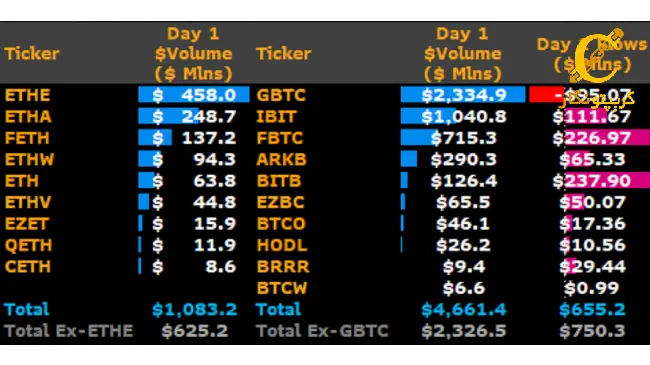Select the Total Ex-ETHE row label
Screen dimensions: 650x365
click(69, 331)
